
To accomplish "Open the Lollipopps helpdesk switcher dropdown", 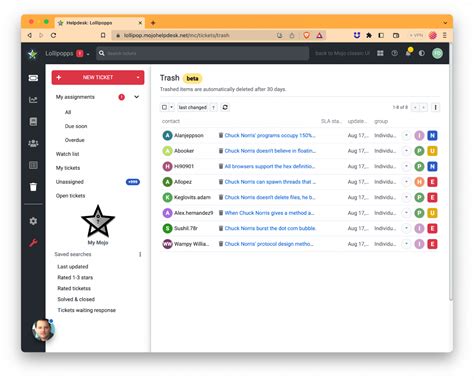I will tap(88, 54).
